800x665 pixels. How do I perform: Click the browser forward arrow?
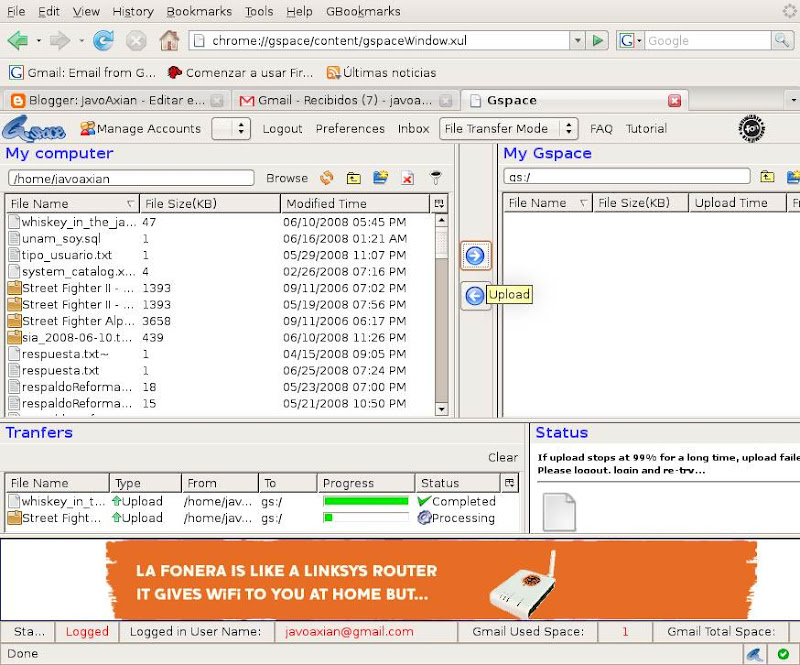tap(60, 40)
